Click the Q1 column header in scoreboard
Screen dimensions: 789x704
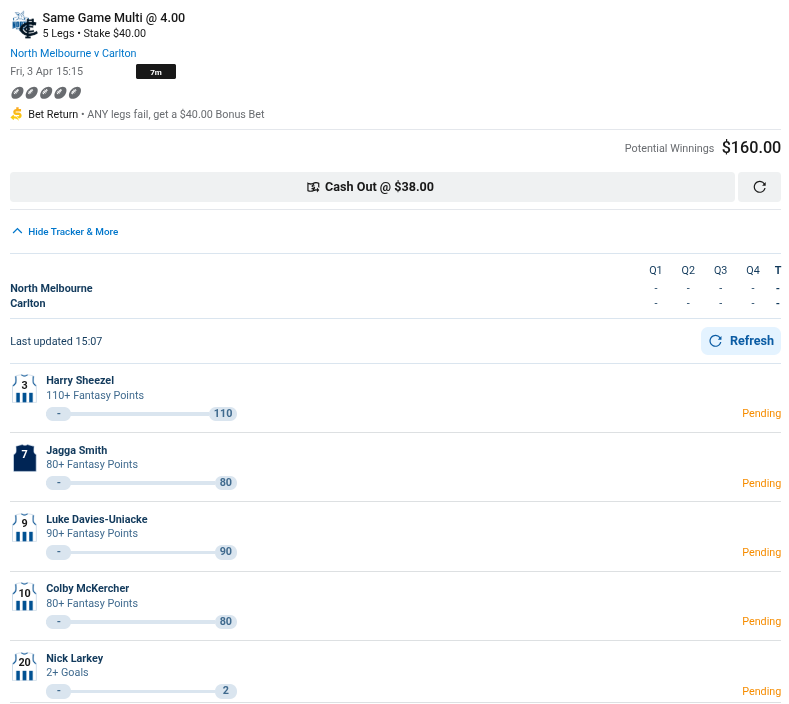(x=655, y=271)
